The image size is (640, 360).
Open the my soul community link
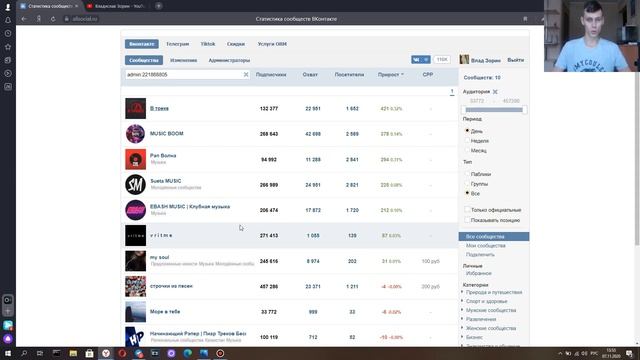click(159, 257)
